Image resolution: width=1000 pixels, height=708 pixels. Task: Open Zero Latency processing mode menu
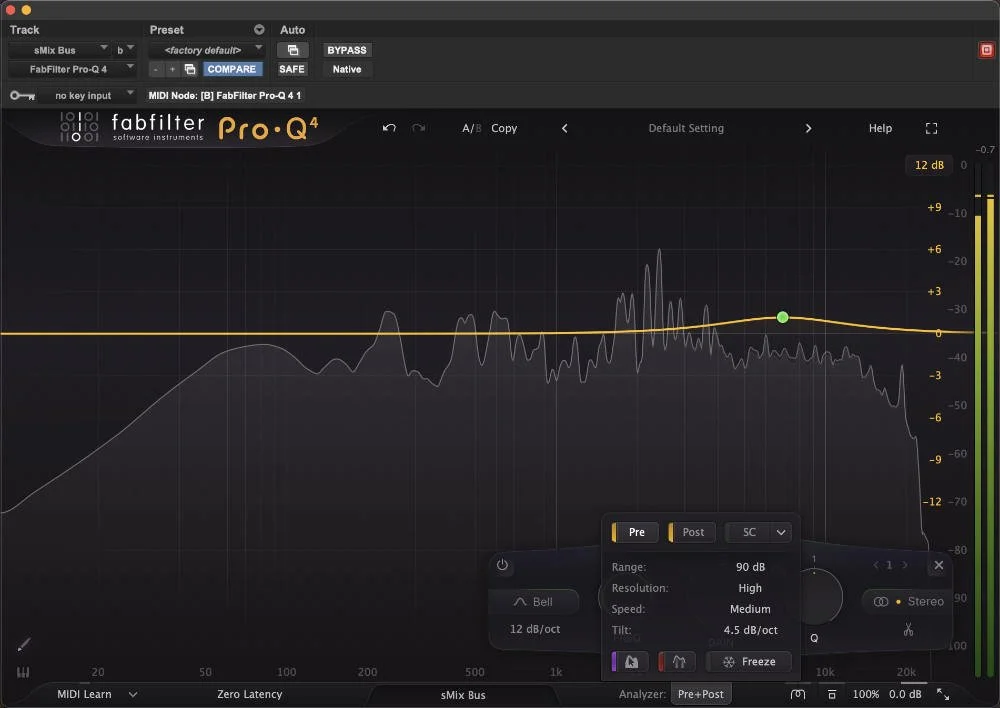249,694
